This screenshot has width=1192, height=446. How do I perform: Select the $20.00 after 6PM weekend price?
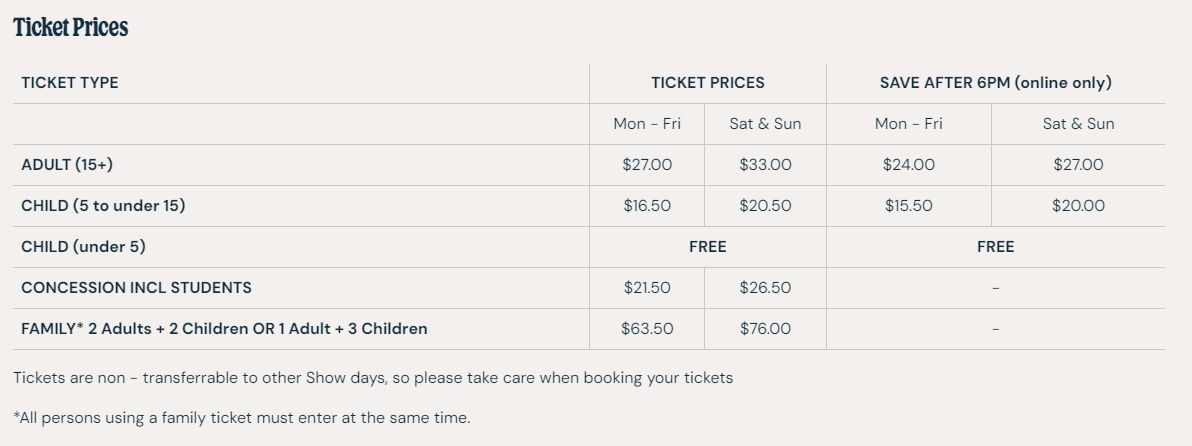(x=1078, y=206)
